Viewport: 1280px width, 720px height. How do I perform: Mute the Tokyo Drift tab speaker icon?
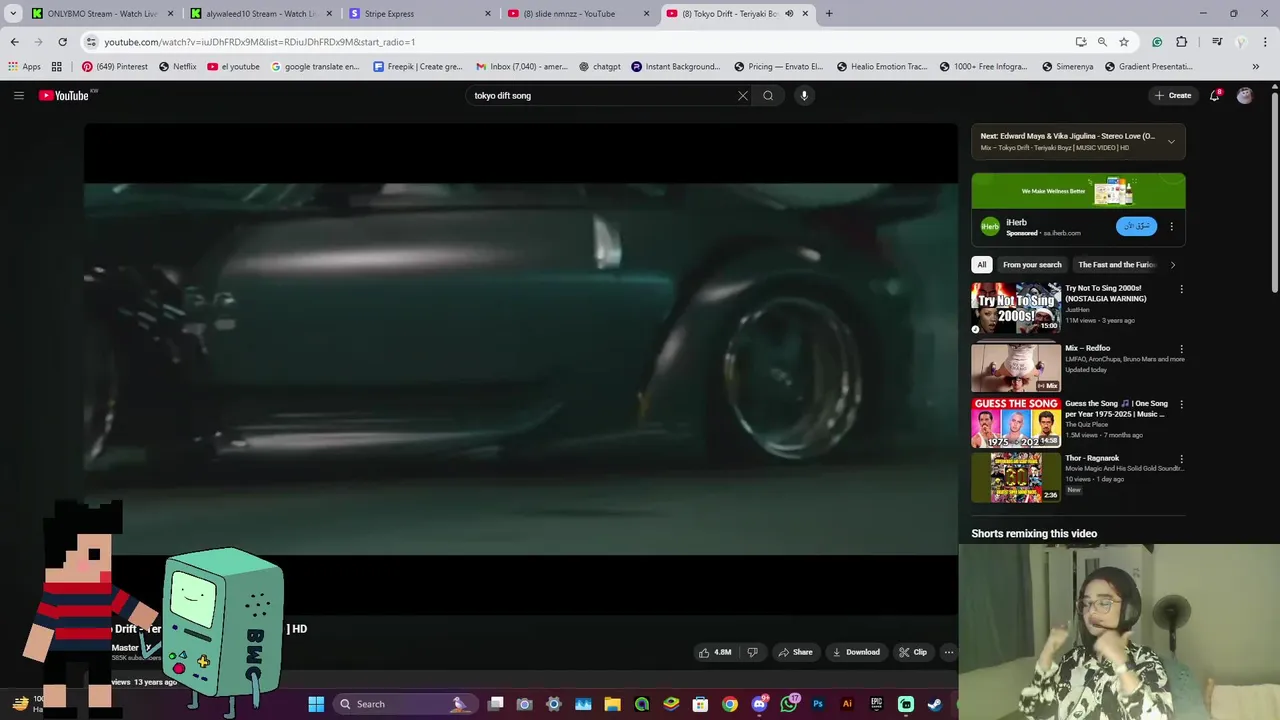tap(789, 14)
